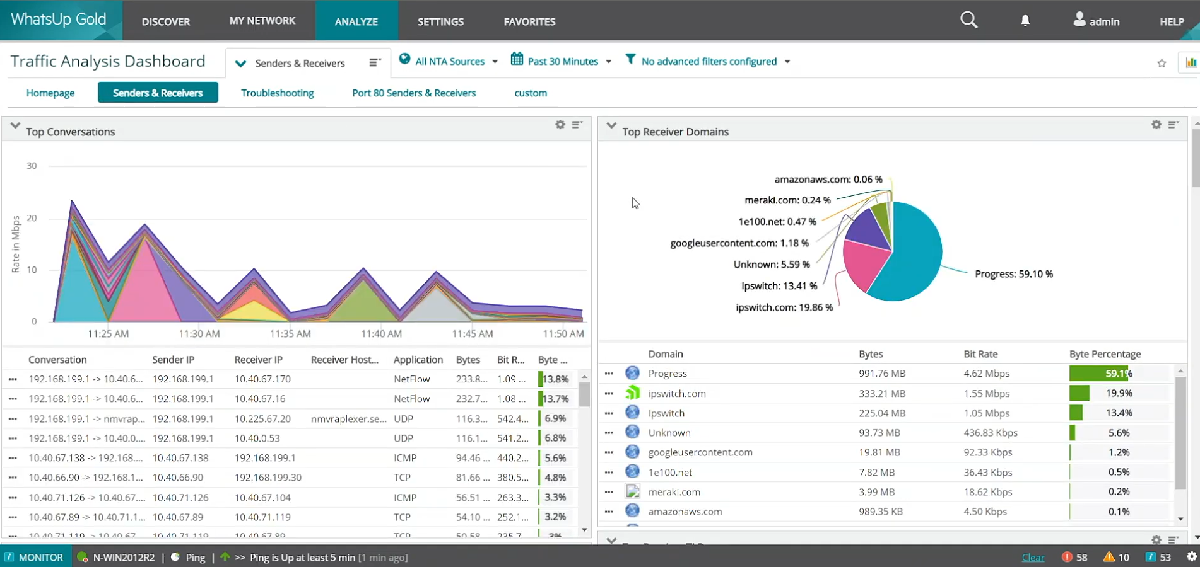Click the blue status count 53
This screenshot has width=1200, height=567.
click(x=1158, y=557)
